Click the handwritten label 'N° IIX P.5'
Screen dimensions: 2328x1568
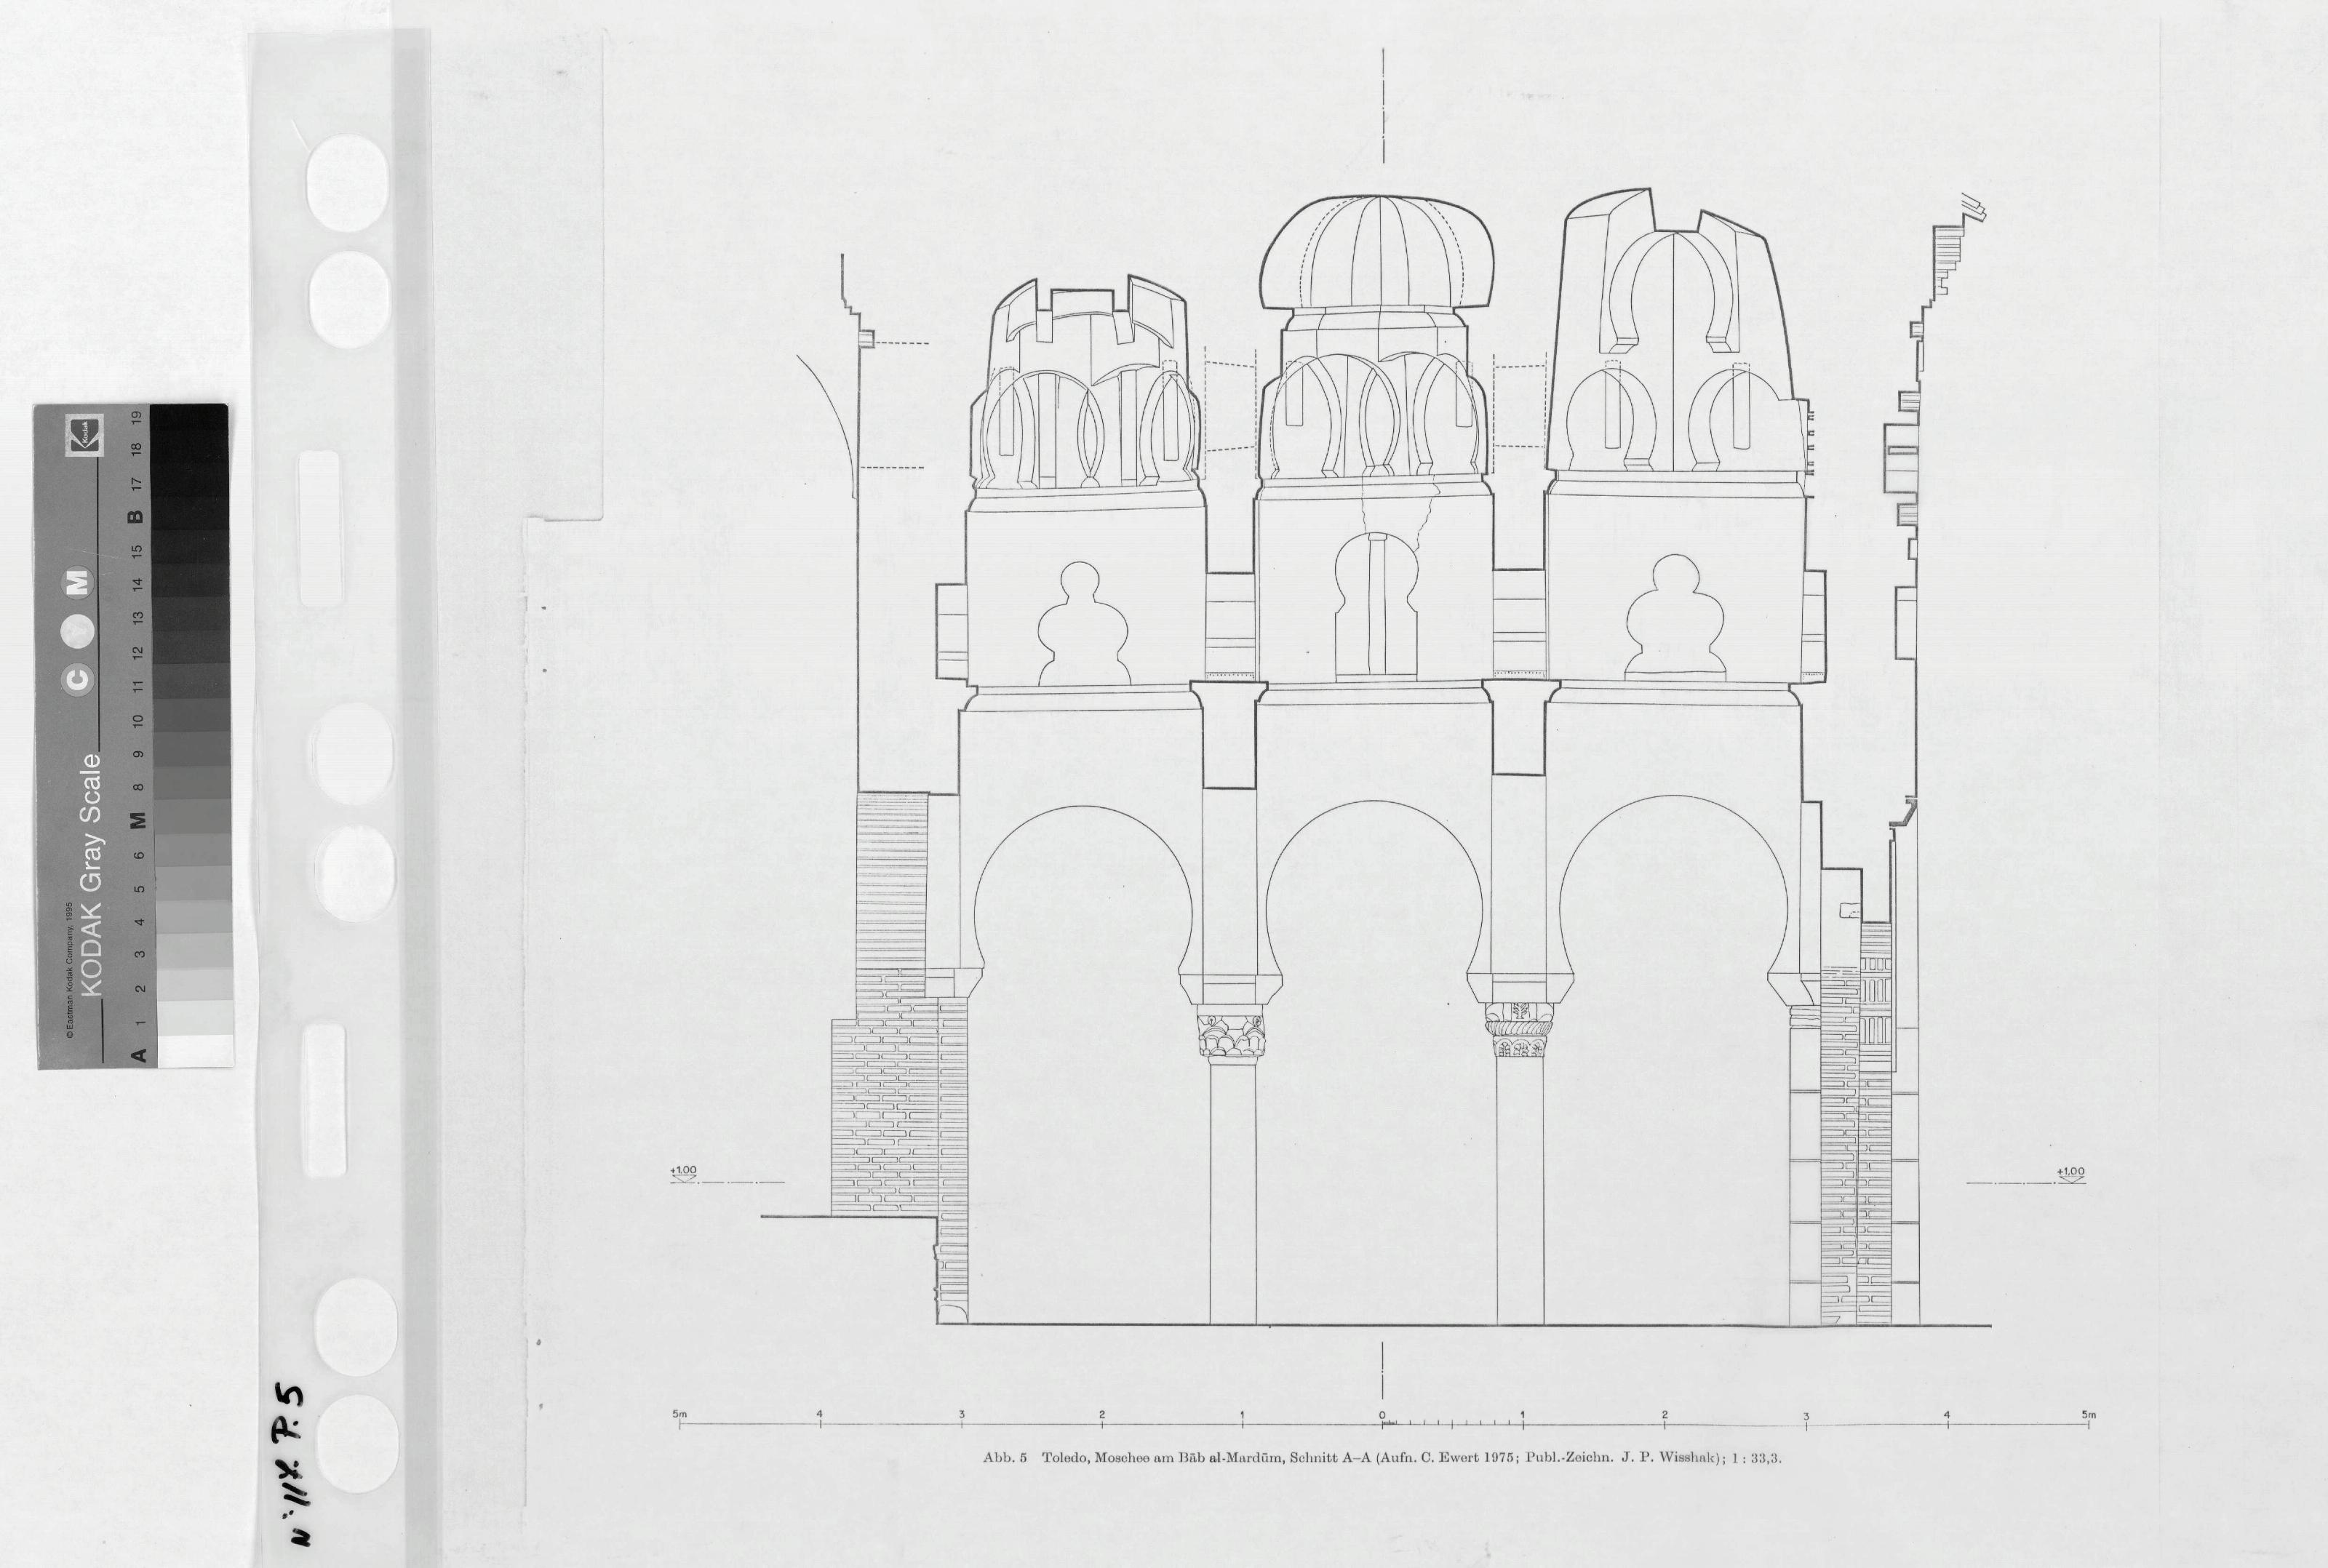click(290, 1463)
